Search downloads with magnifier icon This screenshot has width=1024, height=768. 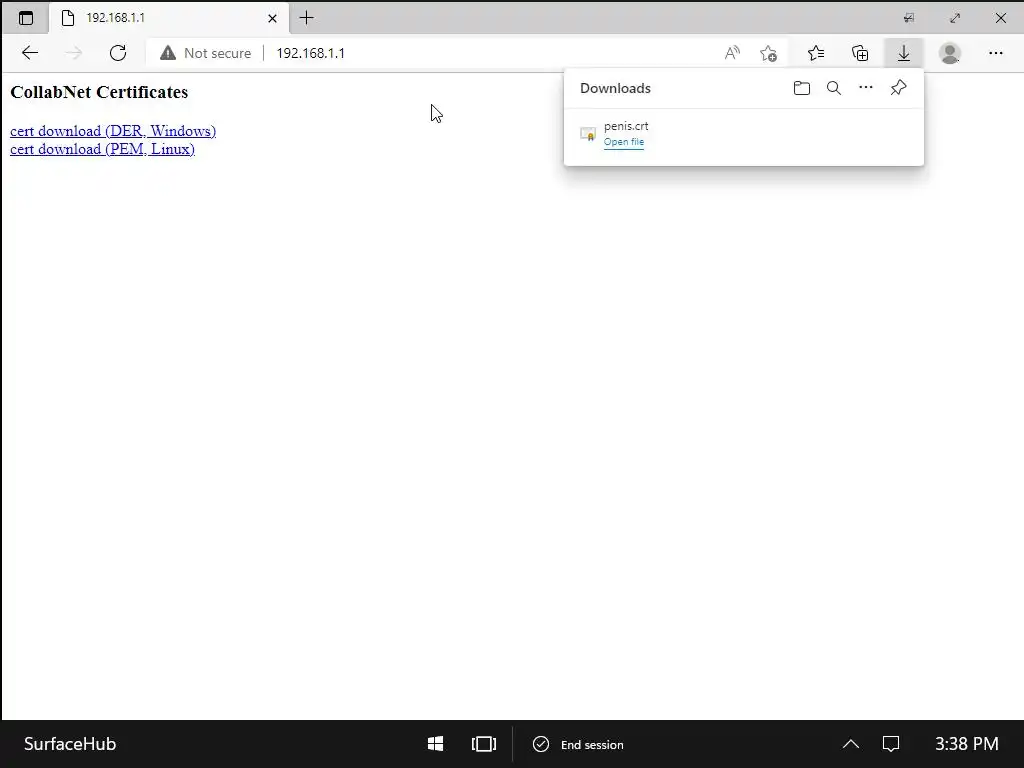point(833,88)
